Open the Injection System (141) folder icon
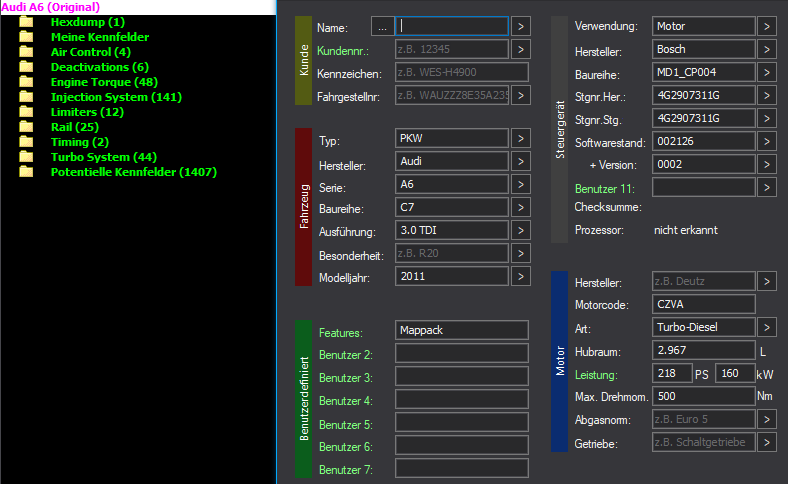 pos(26,97)
